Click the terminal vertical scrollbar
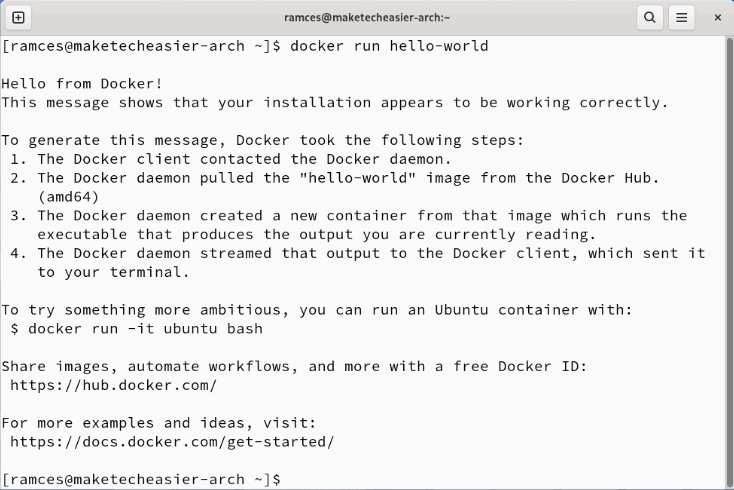 point(729,260)
